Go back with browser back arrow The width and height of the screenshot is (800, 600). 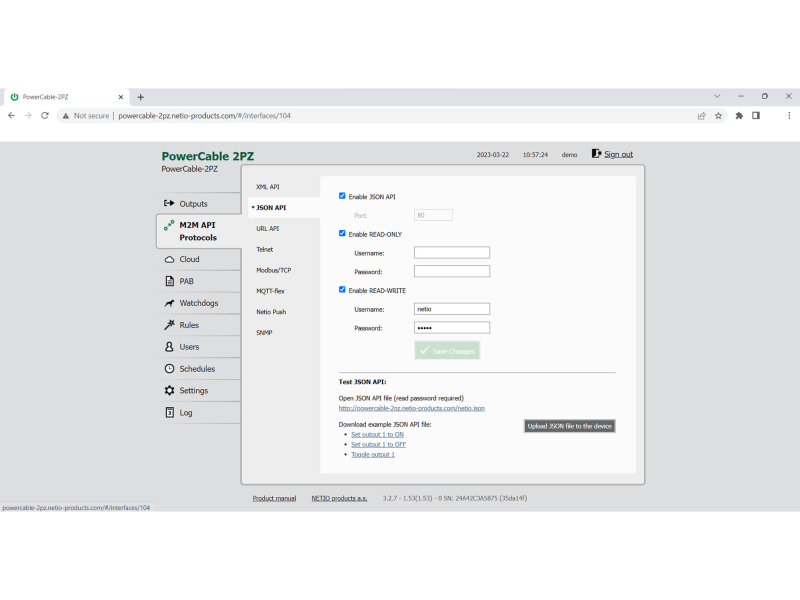click(11, 116)
